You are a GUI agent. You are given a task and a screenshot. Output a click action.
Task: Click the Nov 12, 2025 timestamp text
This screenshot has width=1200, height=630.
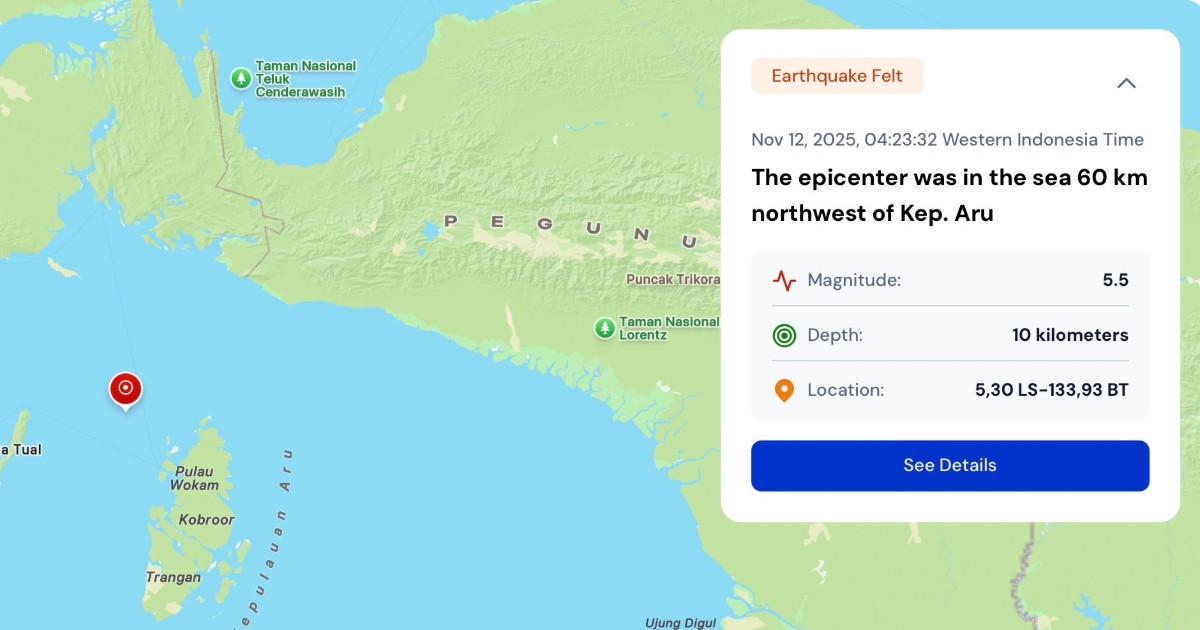point(948,139)
